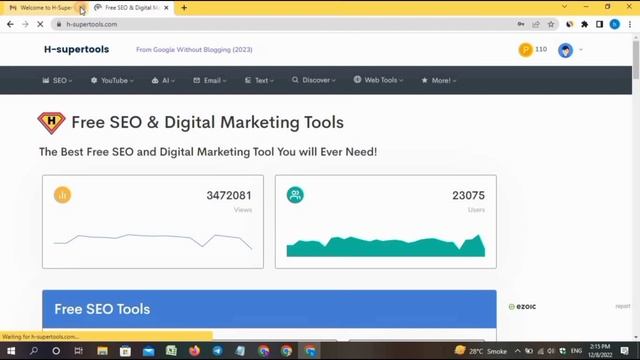Open Cortana circle on taskbar
This screenshot has height=360, width=640.
(56, 351)
